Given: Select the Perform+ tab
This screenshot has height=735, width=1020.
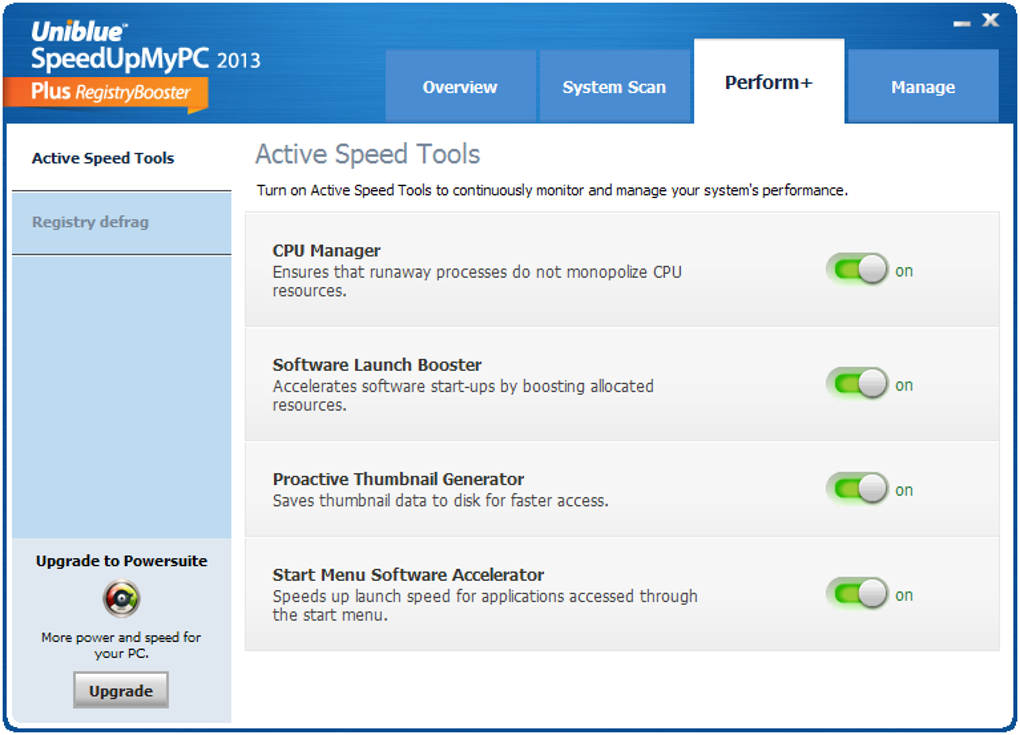Looking at the screenshot, I should coord(769,82).
